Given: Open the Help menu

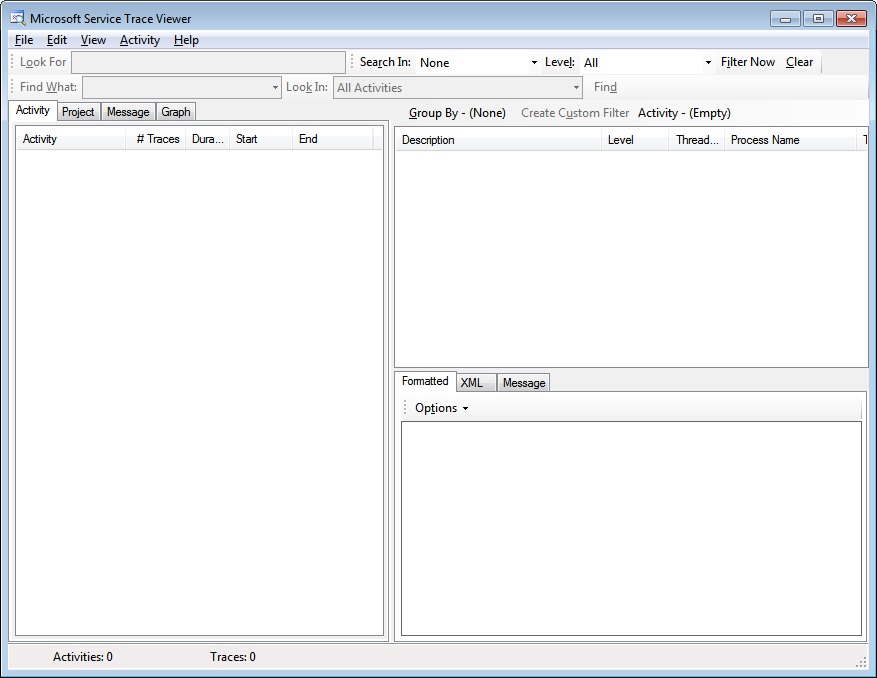Looking at the screenshot, I should [186, 40].
